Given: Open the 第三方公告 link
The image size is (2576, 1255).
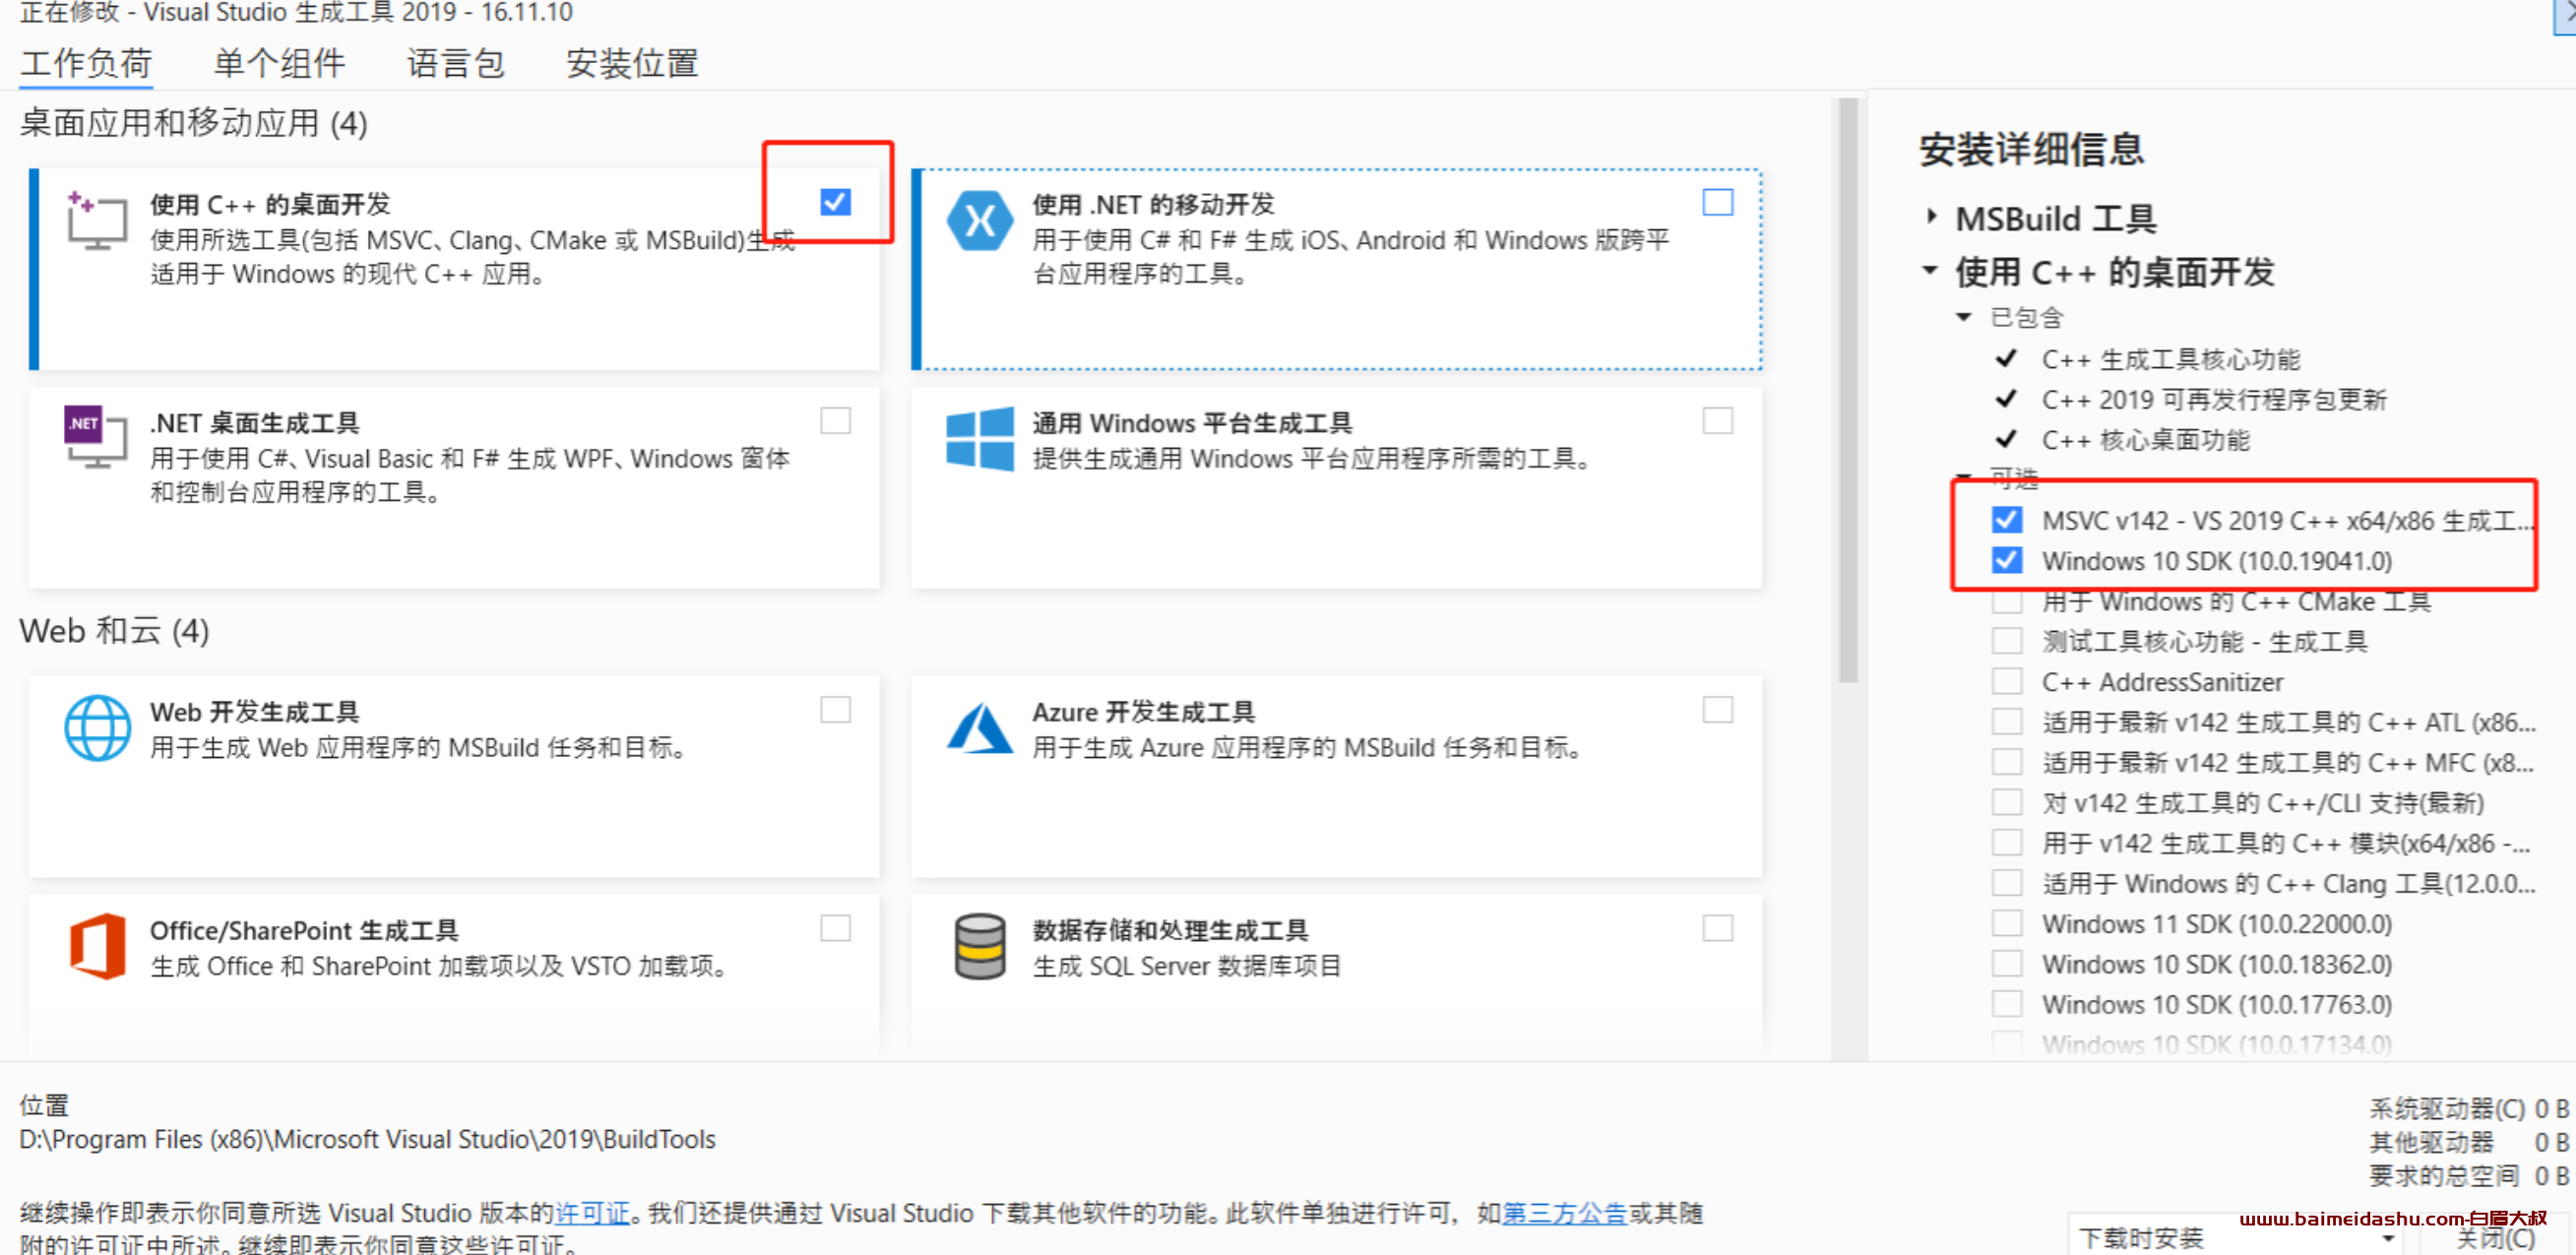Looking at the screenshot, I should coord(1565,1213).
